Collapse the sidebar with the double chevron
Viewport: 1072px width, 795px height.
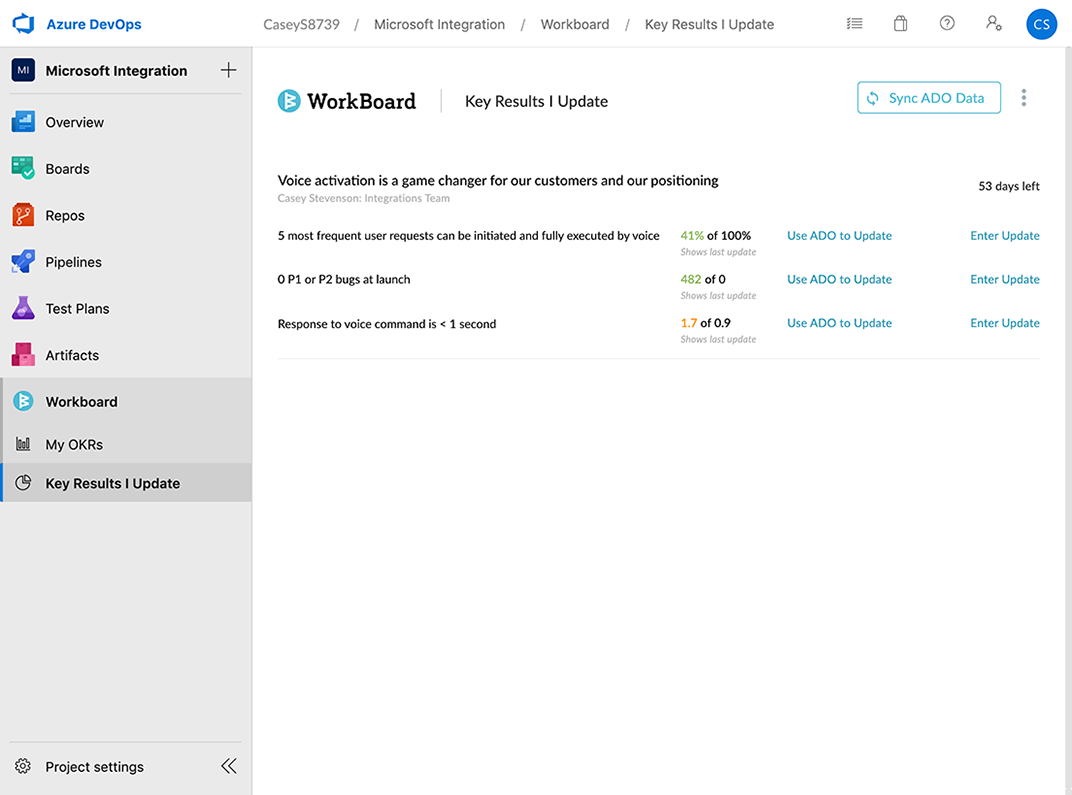point(228,766)
